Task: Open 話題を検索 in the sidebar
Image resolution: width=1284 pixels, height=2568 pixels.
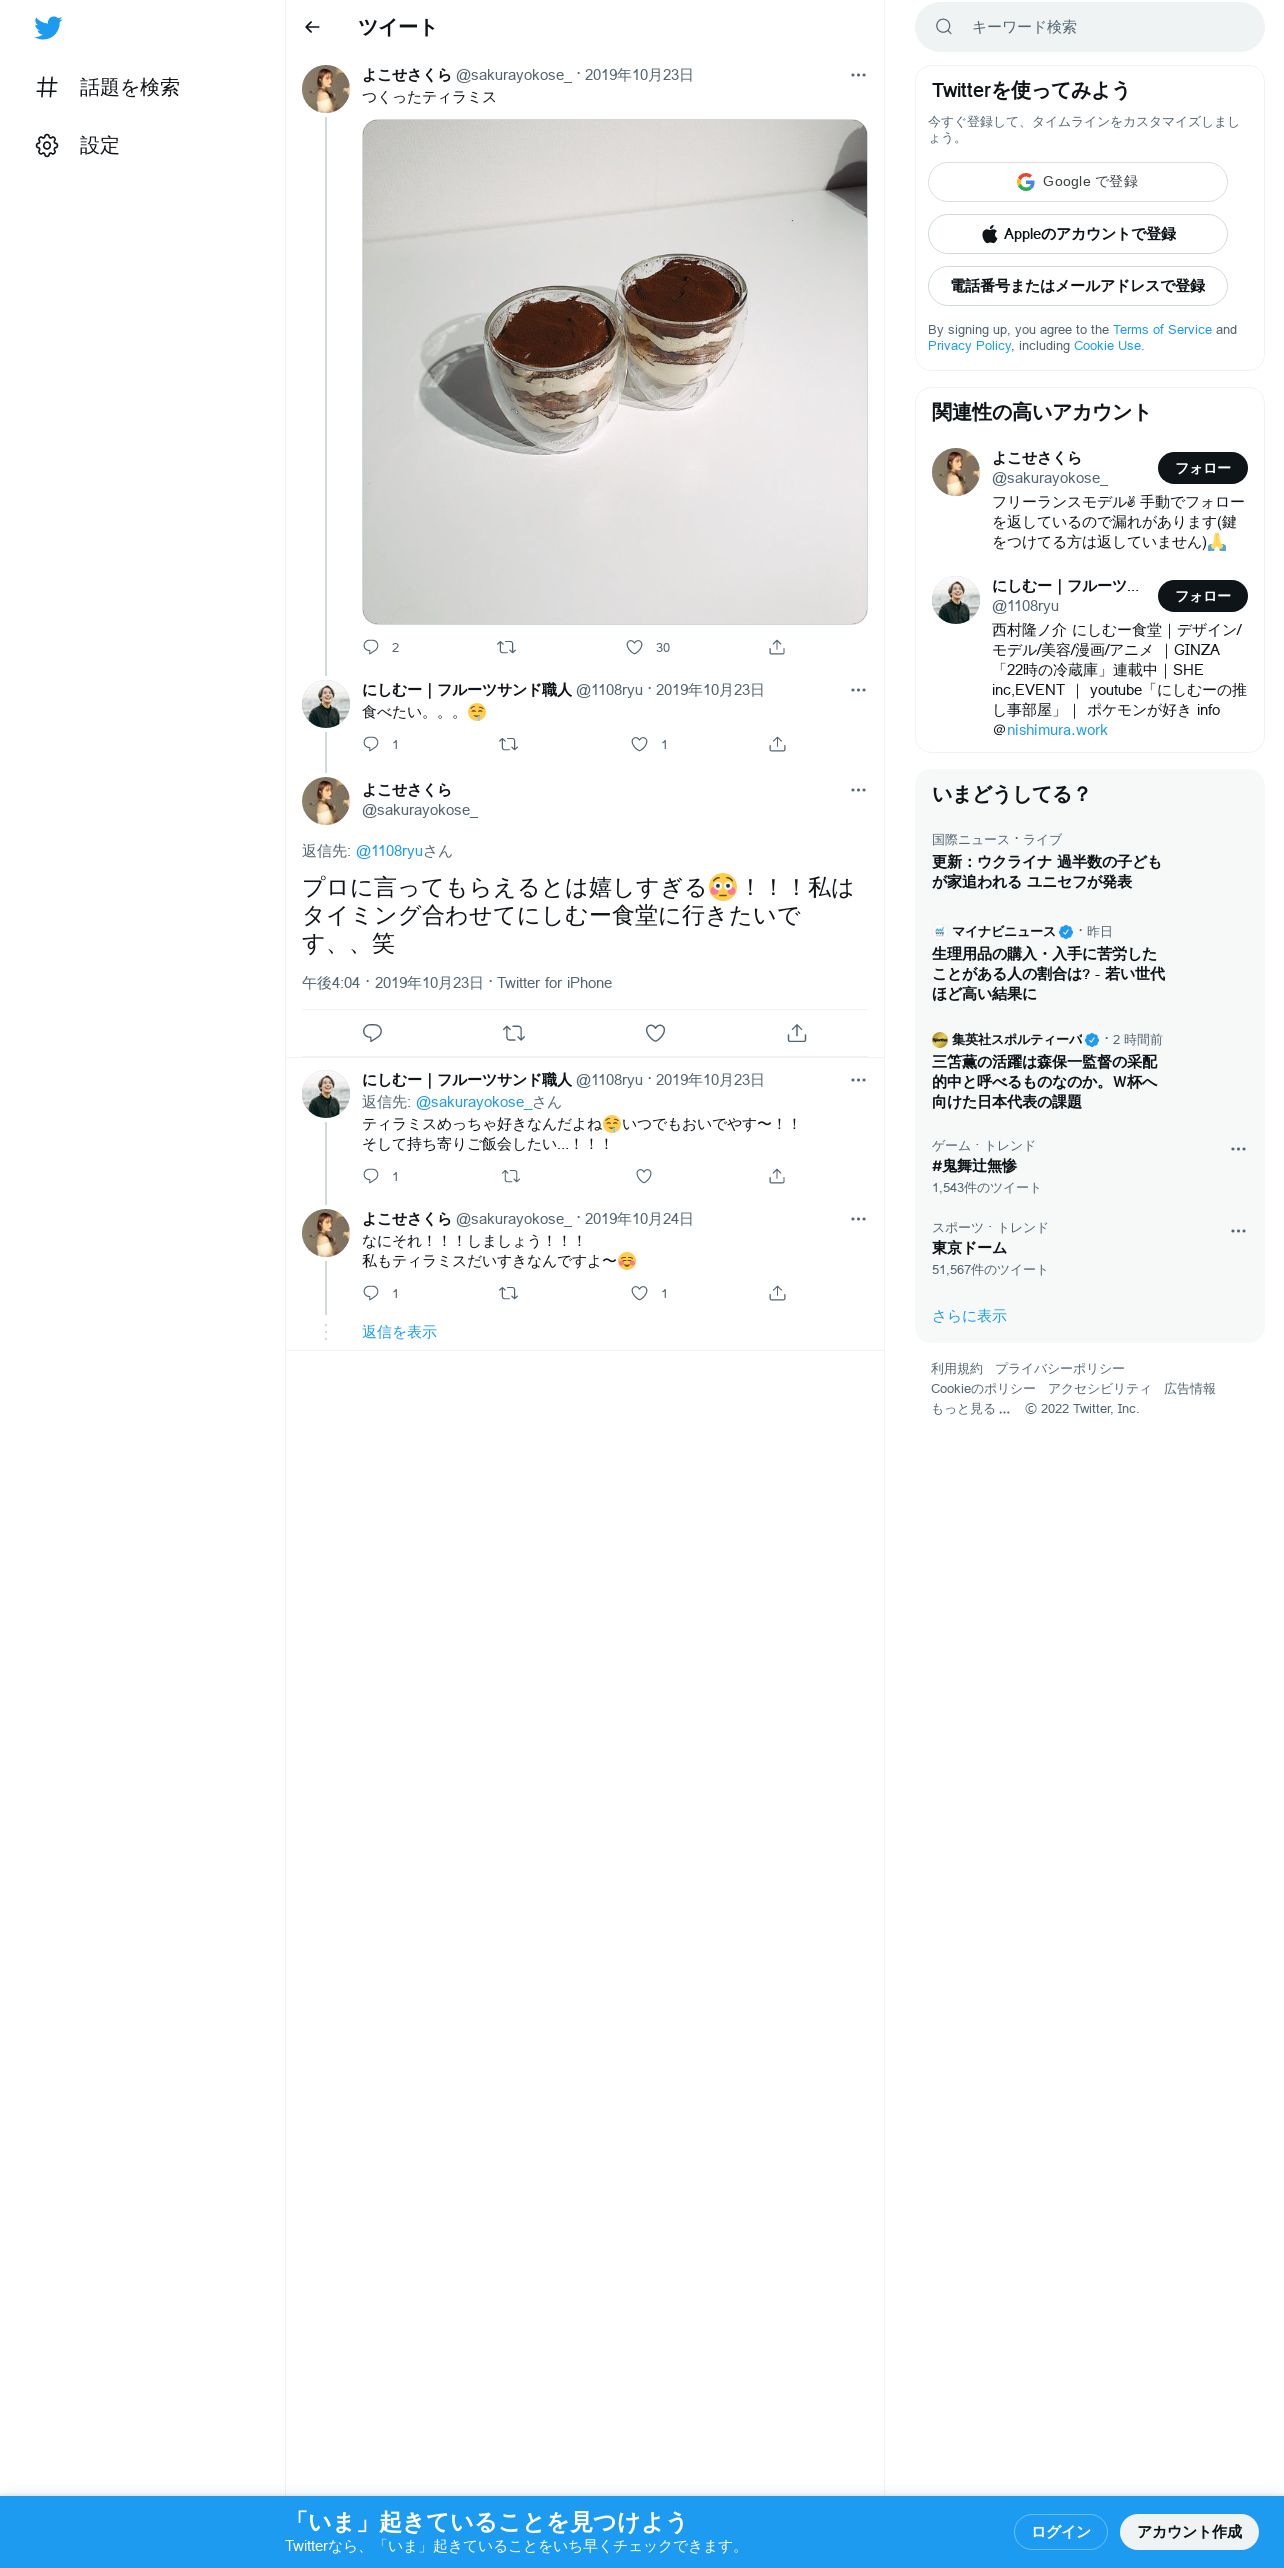Action: (108, 88)
